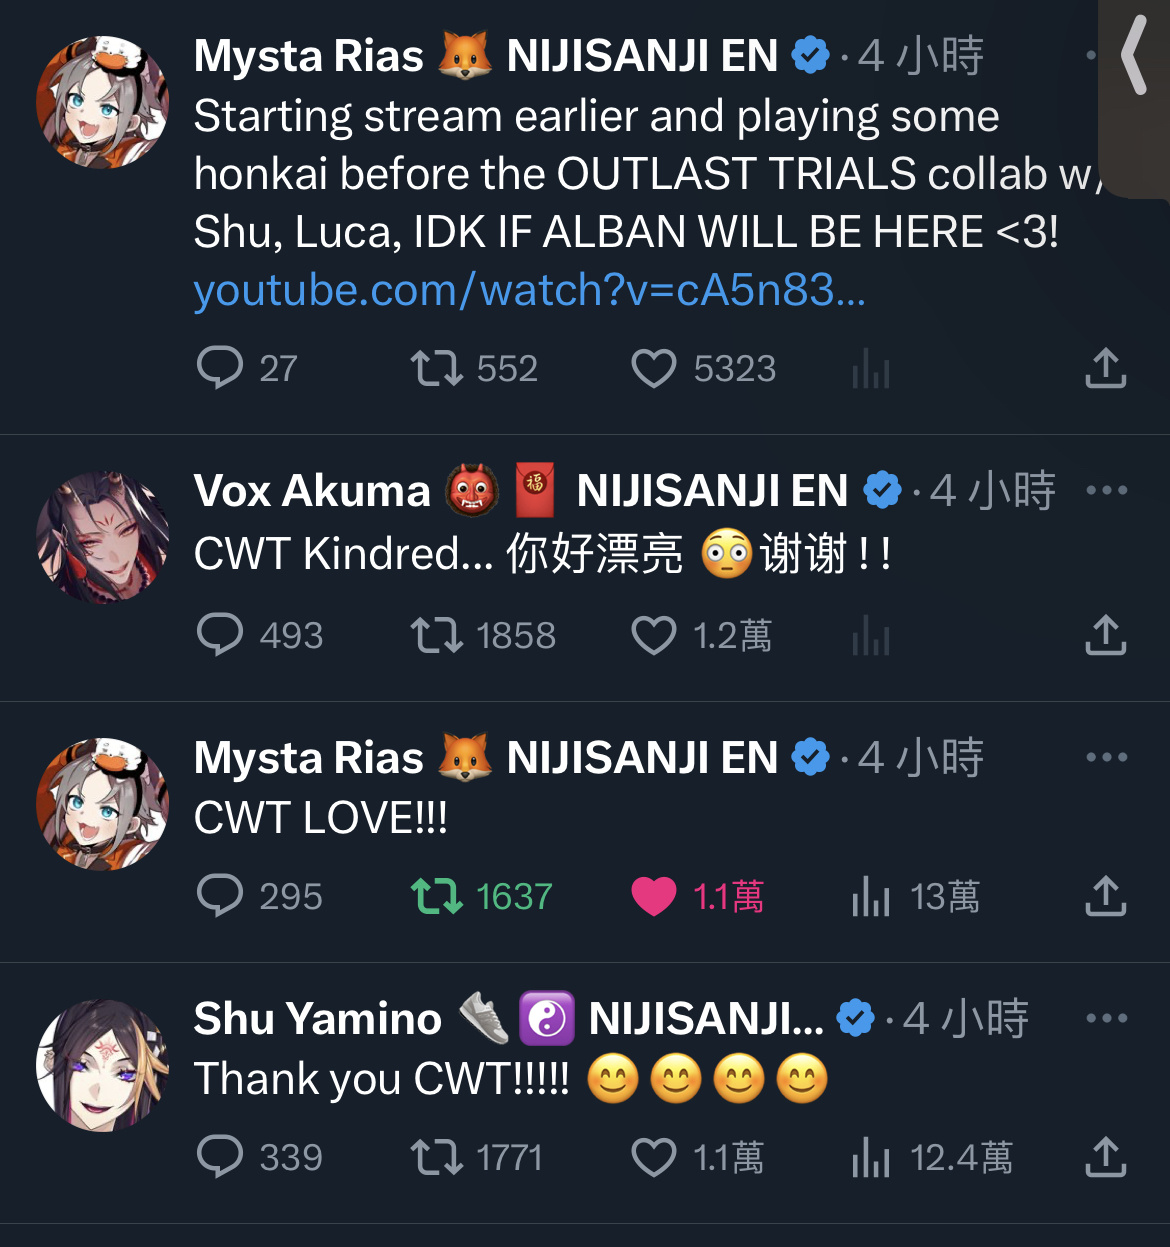Open replies on Mysta's honkai stream tweet
Screen dimensions: 1170x1247
coord(246,368)
